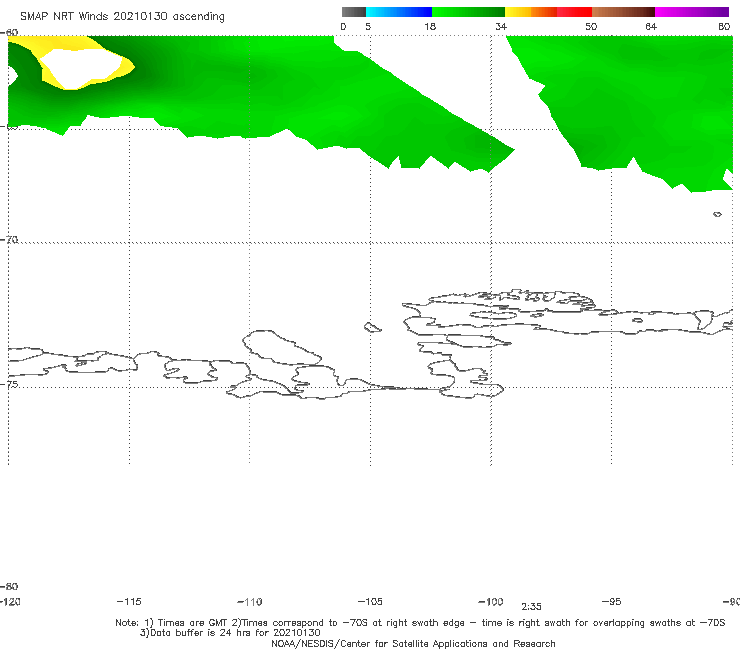Click the note '3)Data buffer is 24 hrs for 20210130'

(230, 633)
